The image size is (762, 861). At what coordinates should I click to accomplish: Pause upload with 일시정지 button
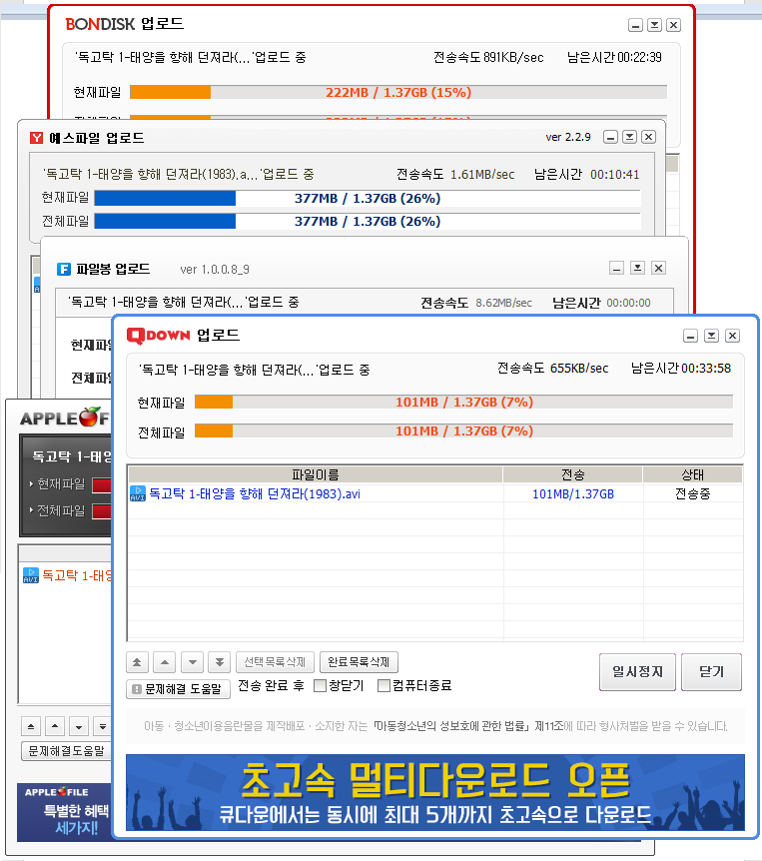coord(638,671)
